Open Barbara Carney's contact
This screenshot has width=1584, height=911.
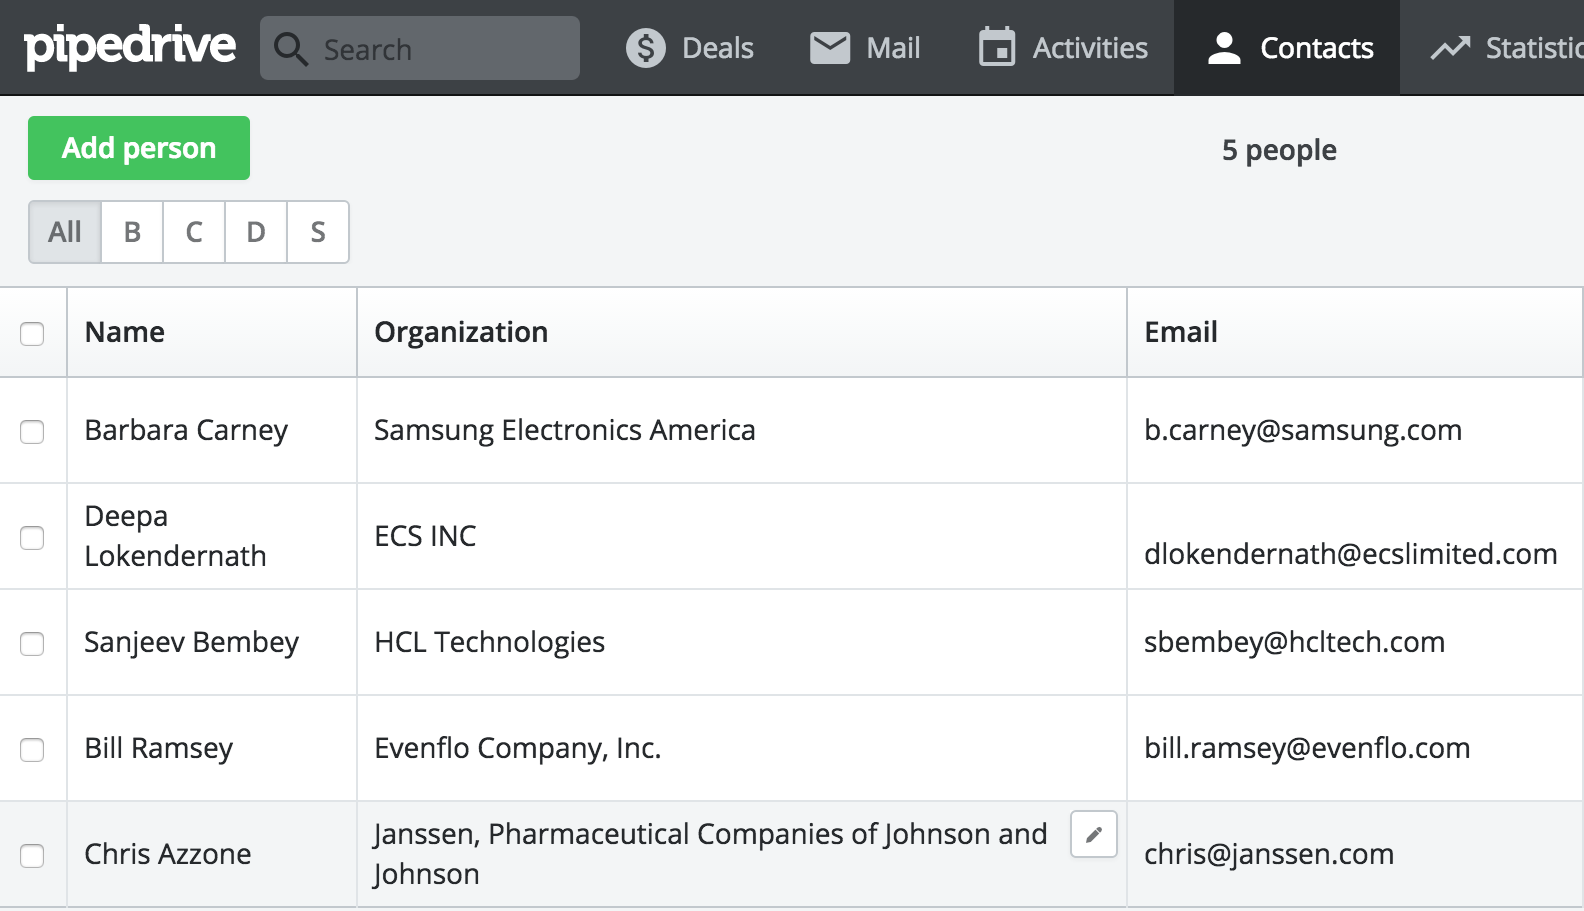pos(186,430)
